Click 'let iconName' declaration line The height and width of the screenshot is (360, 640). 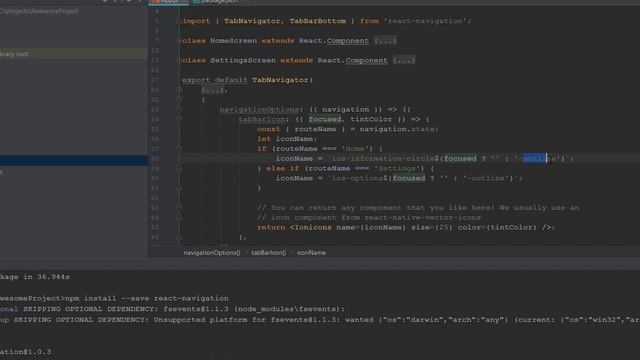coord(287,139)
